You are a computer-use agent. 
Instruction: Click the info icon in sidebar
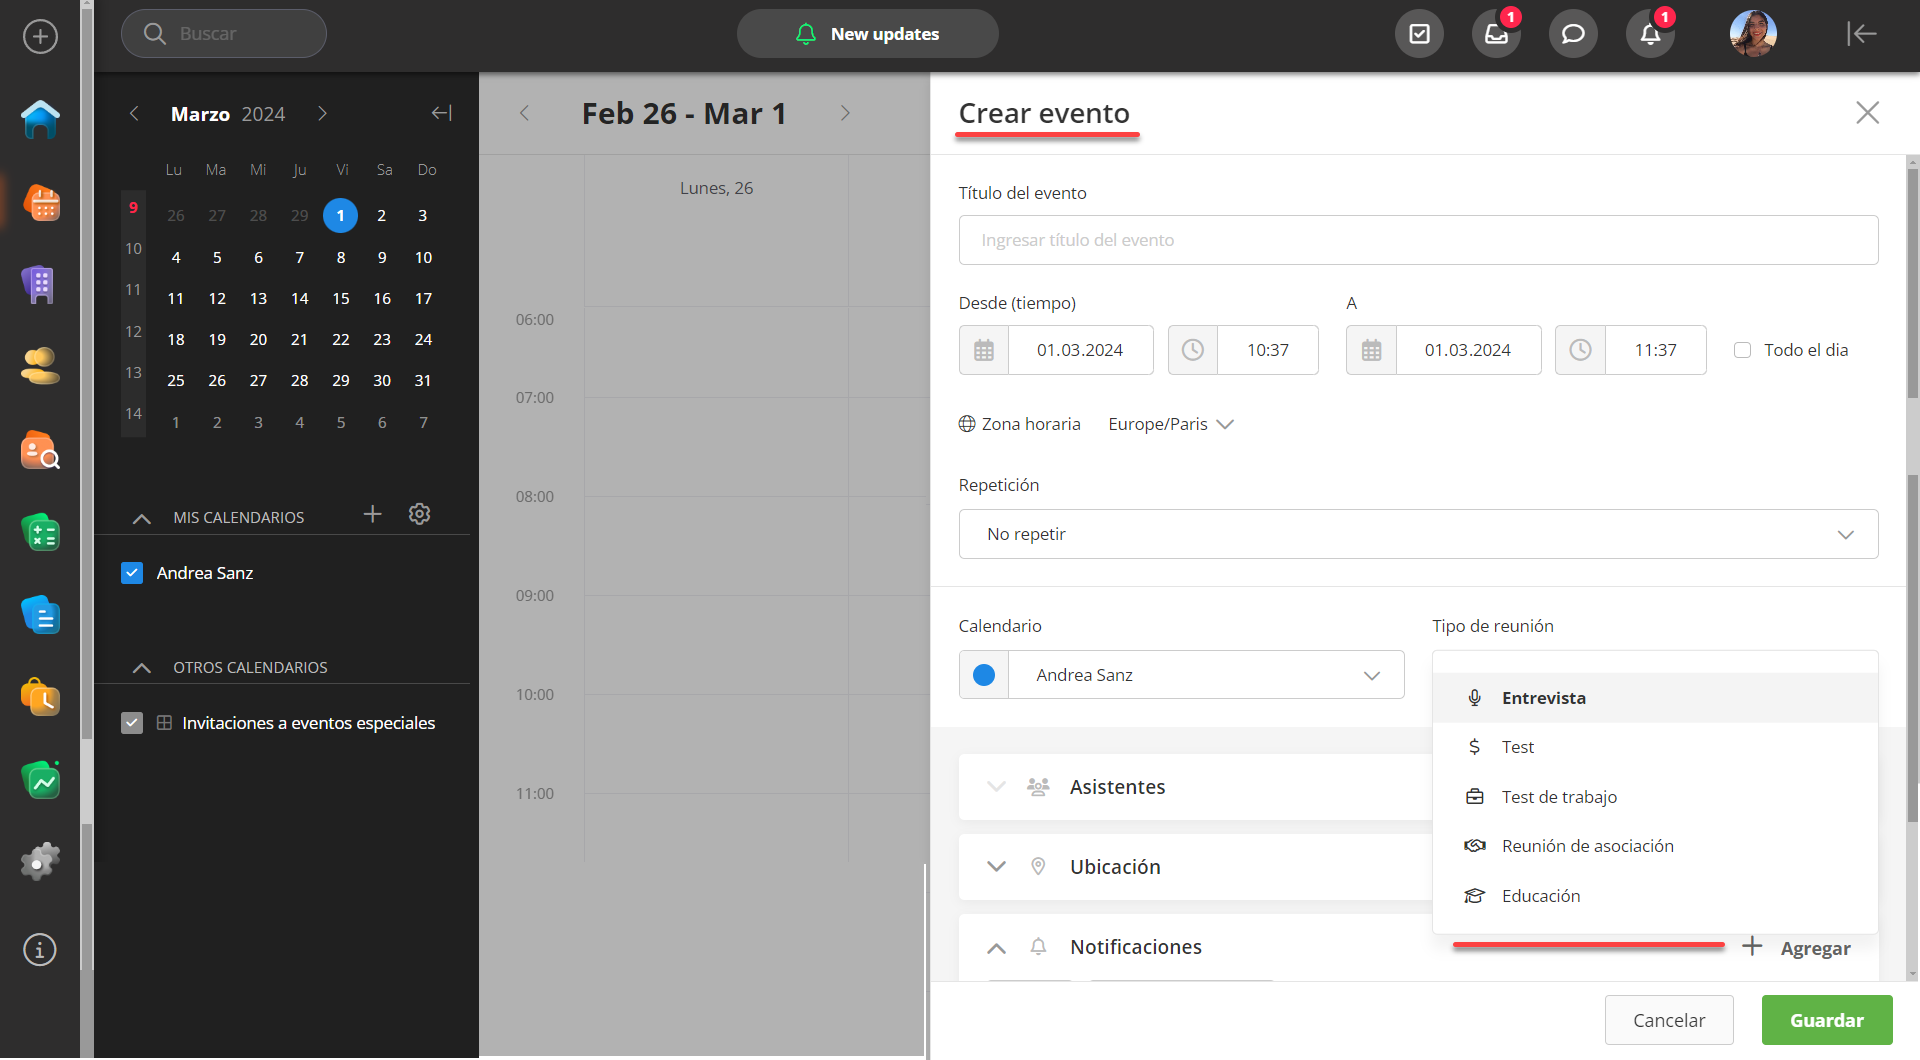click(40, 949)
